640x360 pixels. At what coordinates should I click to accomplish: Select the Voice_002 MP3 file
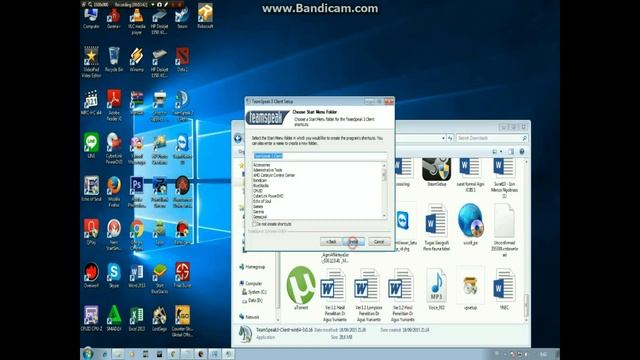coord(436,289)
